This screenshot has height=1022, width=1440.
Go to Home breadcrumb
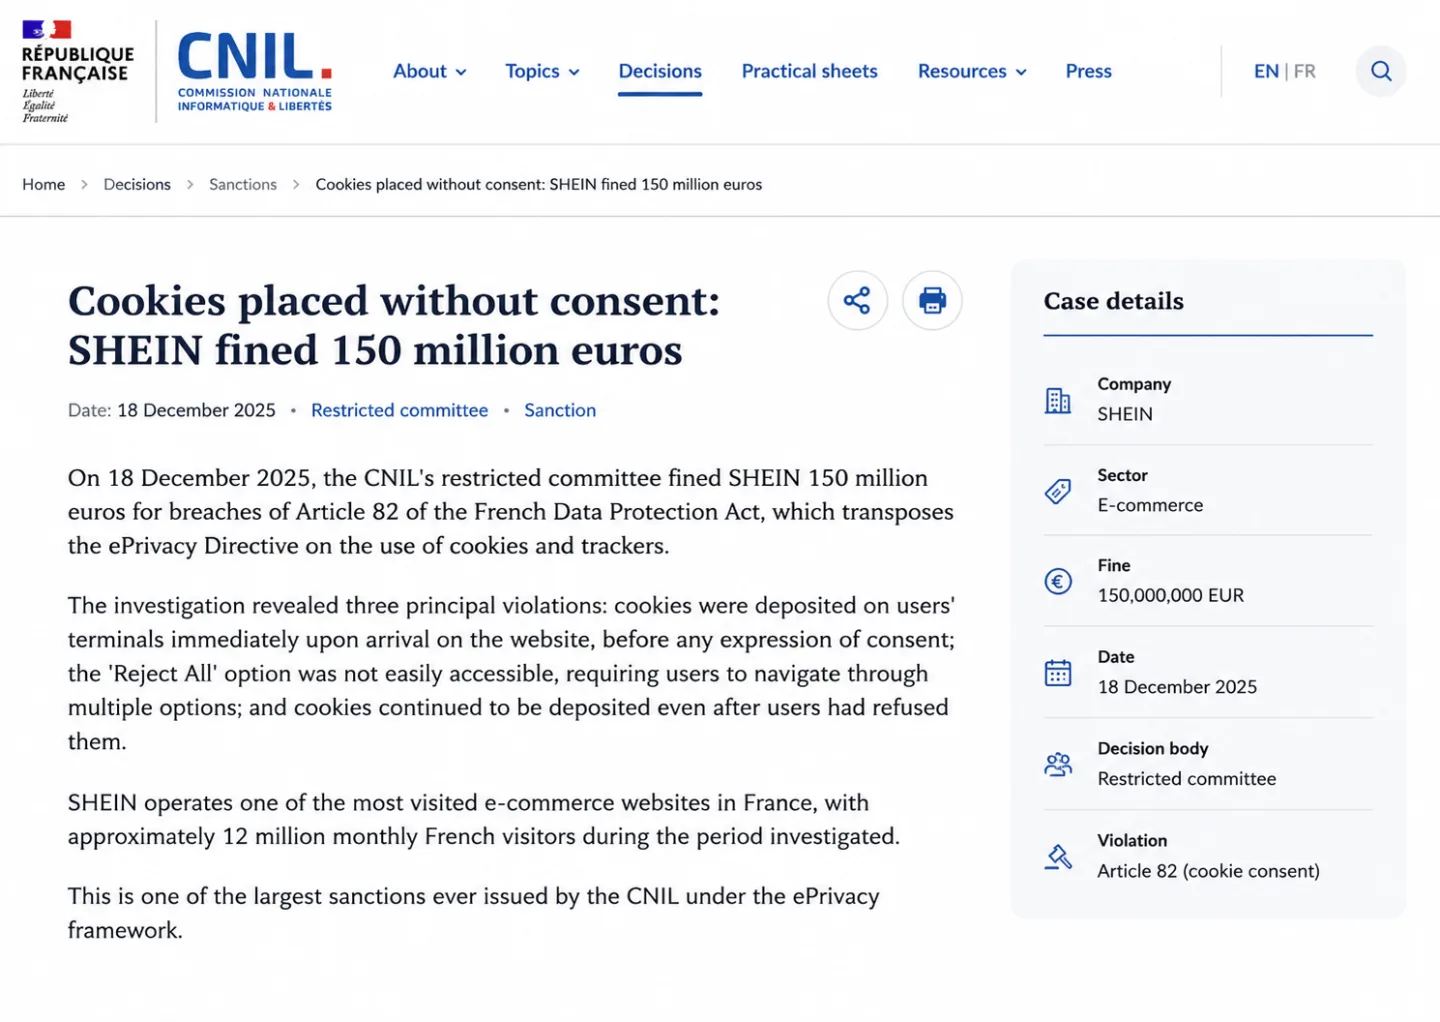pos(44,184)
